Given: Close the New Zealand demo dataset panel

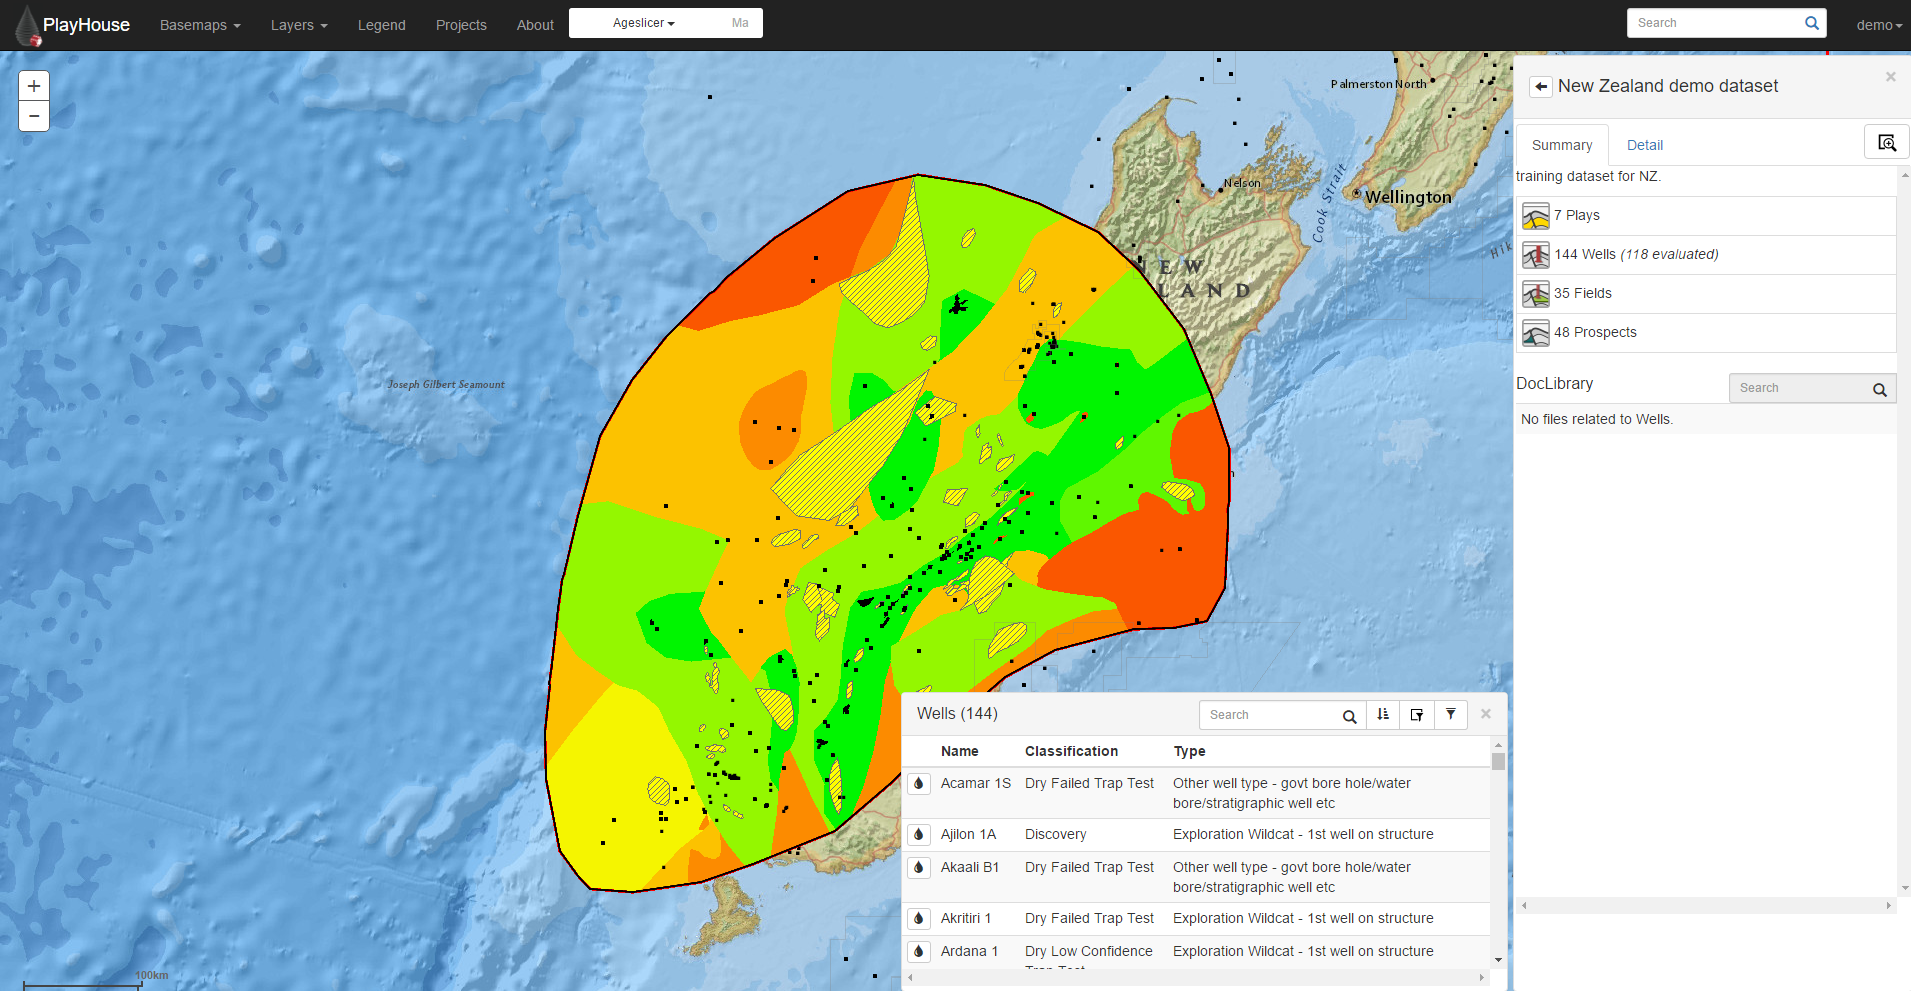Looking at the screenshot, I should 1890,77.
